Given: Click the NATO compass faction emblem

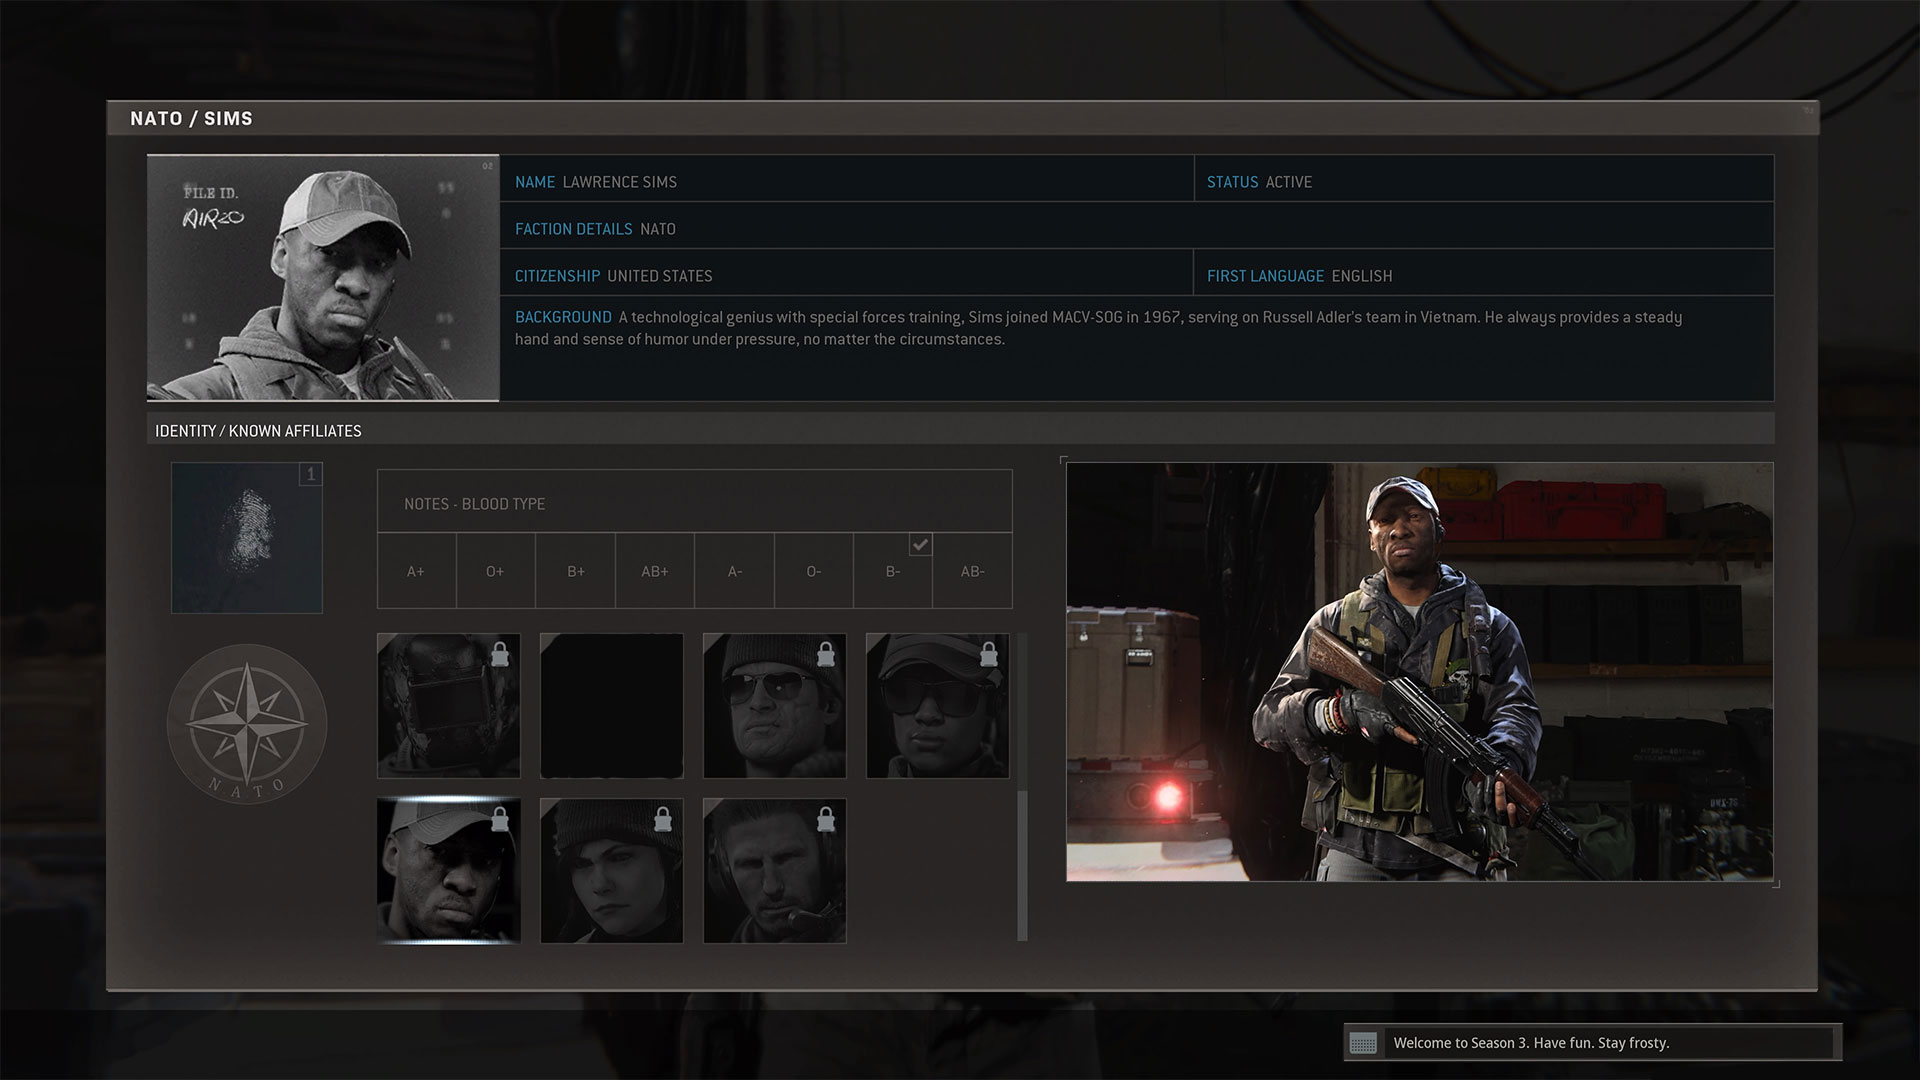Looking at the screenshot, I should (x=247, y=723).
